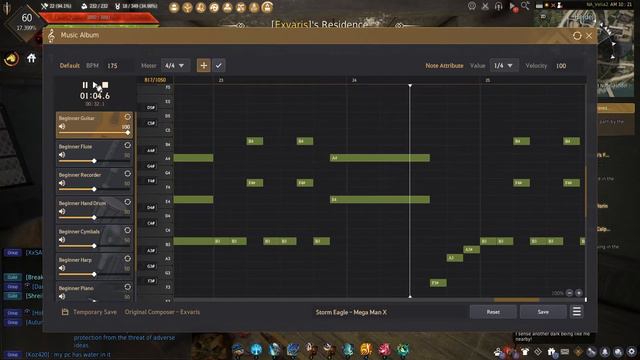Click measure 25 marker on the ruler
This screenshot has height=360, width=640.
click(x=487, y=80)
